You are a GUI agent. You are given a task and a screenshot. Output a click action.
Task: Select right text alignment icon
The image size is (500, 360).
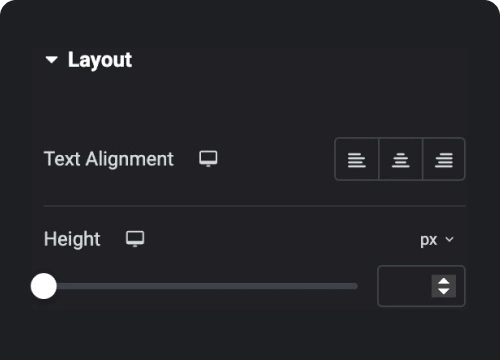pos(444,159)
